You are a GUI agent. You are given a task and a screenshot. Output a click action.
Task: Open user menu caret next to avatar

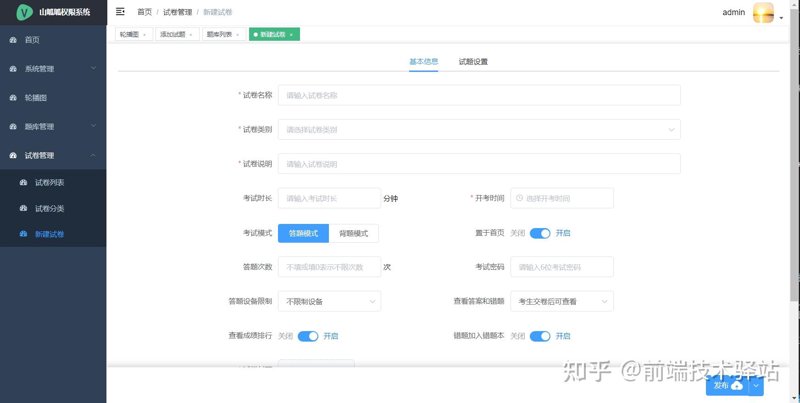click(782, 18)
